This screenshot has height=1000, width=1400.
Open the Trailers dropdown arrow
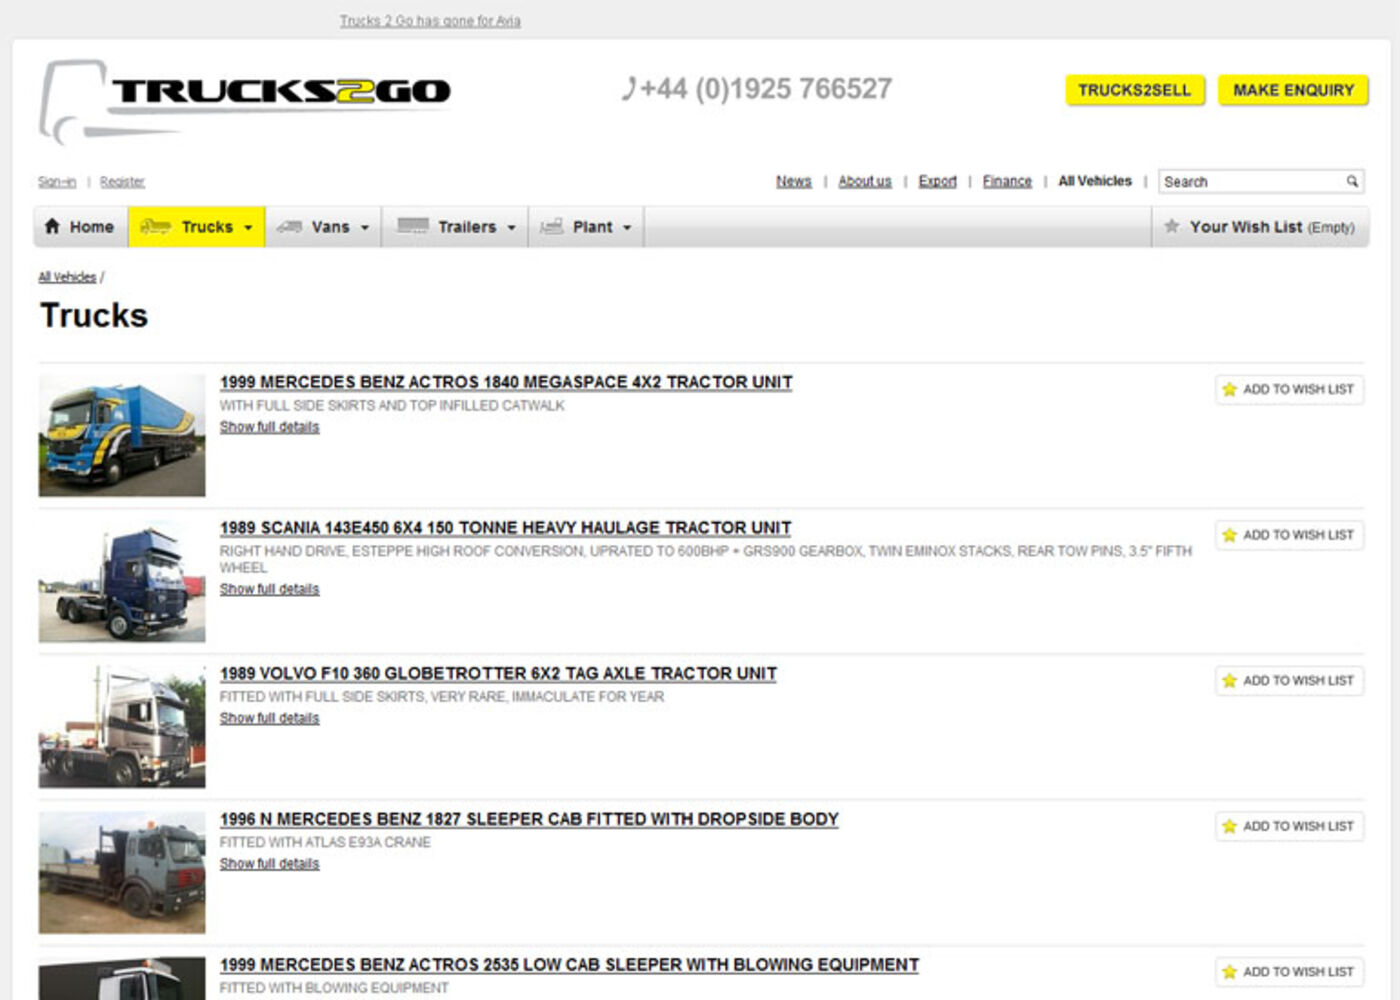512,228
